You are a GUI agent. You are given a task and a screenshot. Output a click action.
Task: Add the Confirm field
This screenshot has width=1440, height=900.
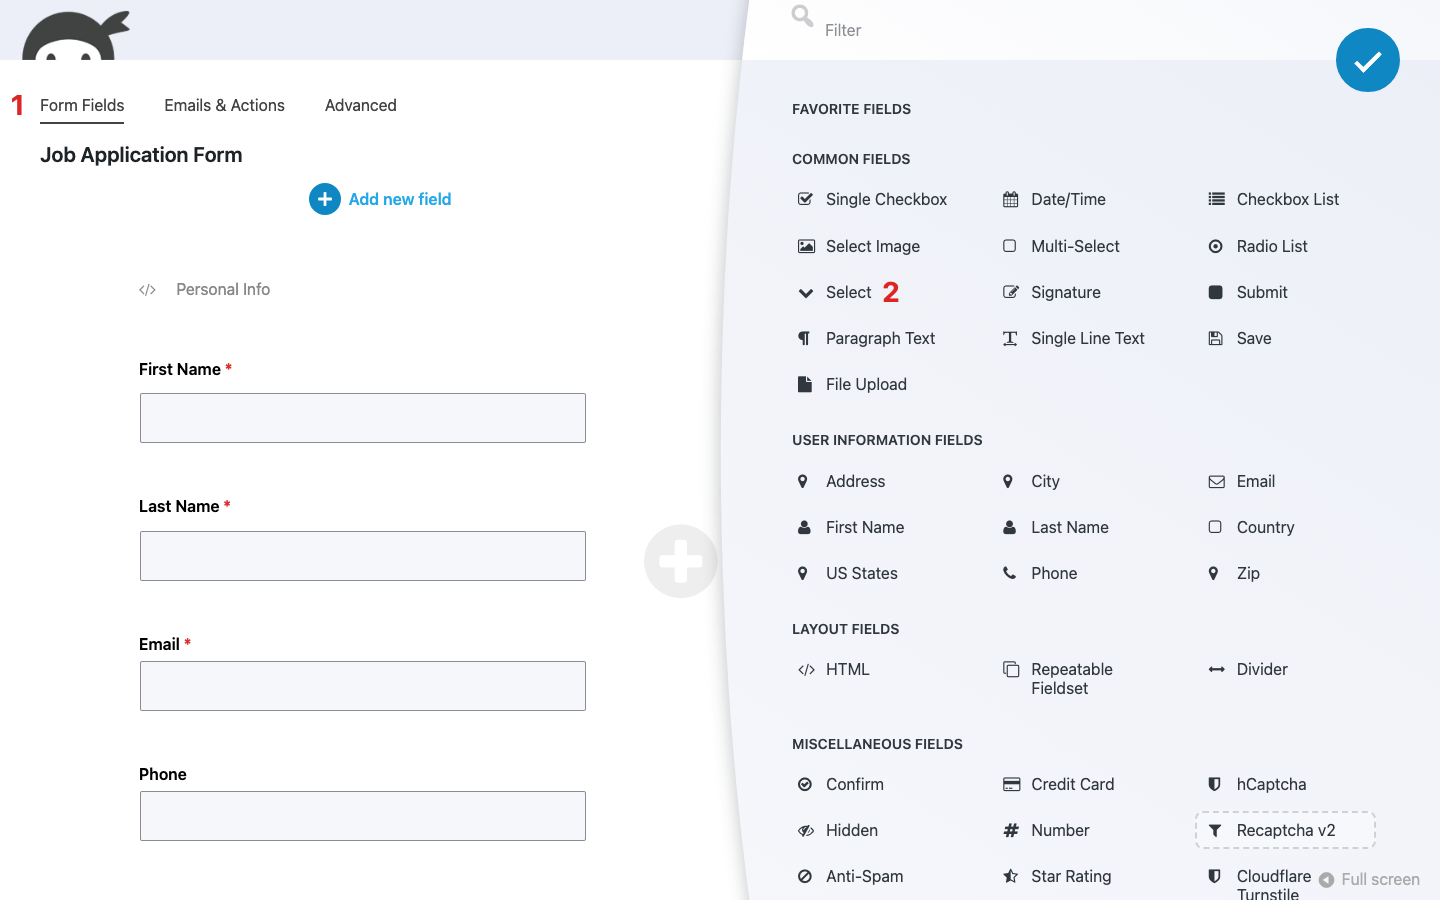840,784
